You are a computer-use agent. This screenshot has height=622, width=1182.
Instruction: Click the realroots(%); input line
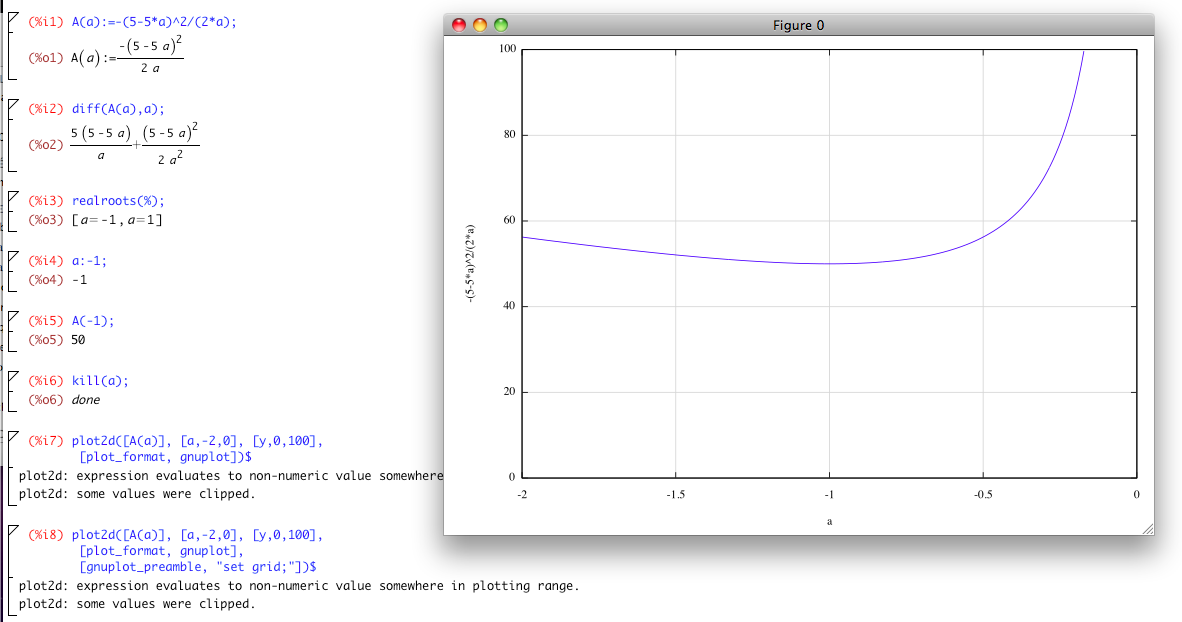coord(118,200)
